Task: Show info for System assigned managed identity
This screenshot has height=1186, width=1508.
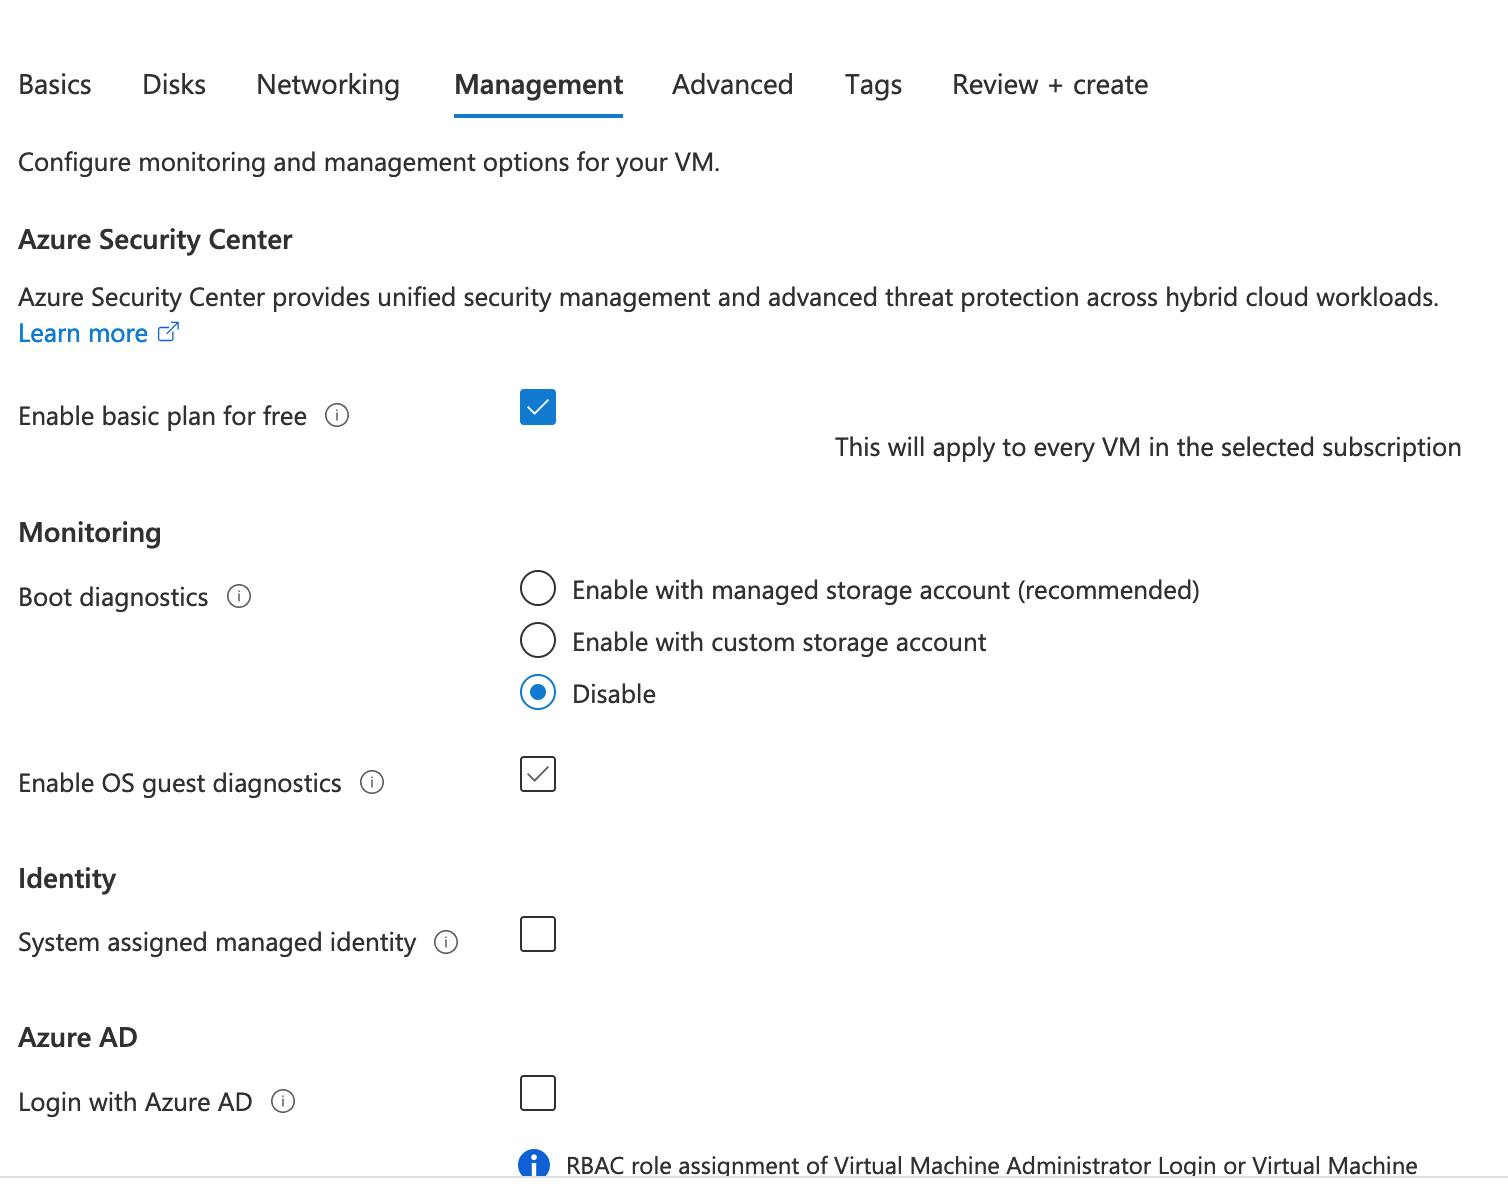Action: pyautogui.click(x=446, y=942)
